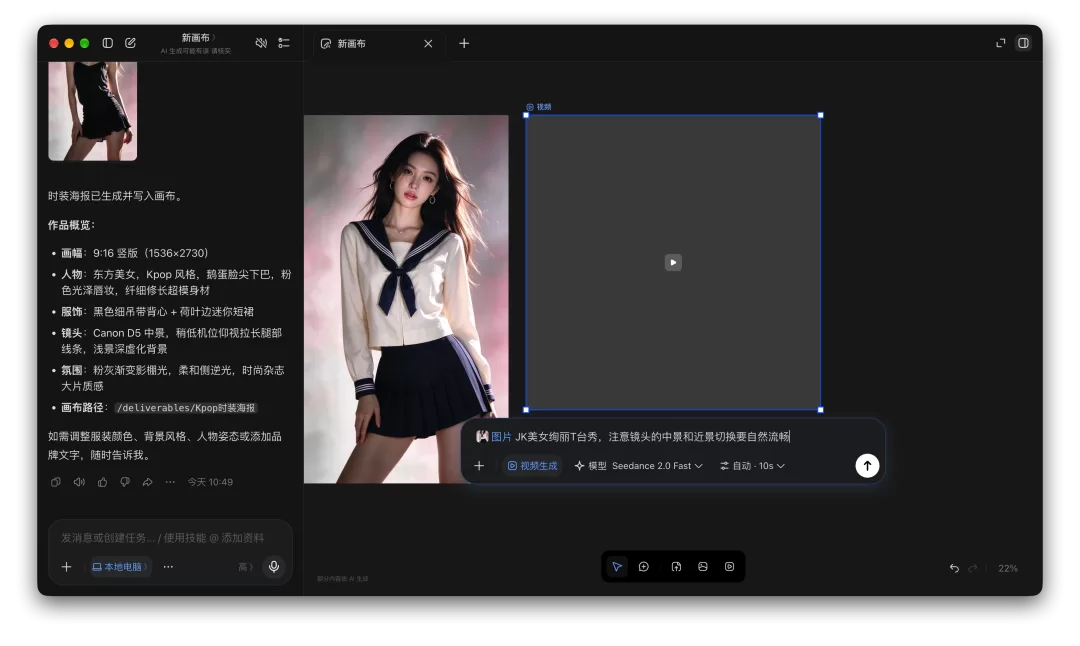Screen dimensions: 1080x646
Task: Open the black dress thumbnail in chat
Action: (x=92, y=111)
